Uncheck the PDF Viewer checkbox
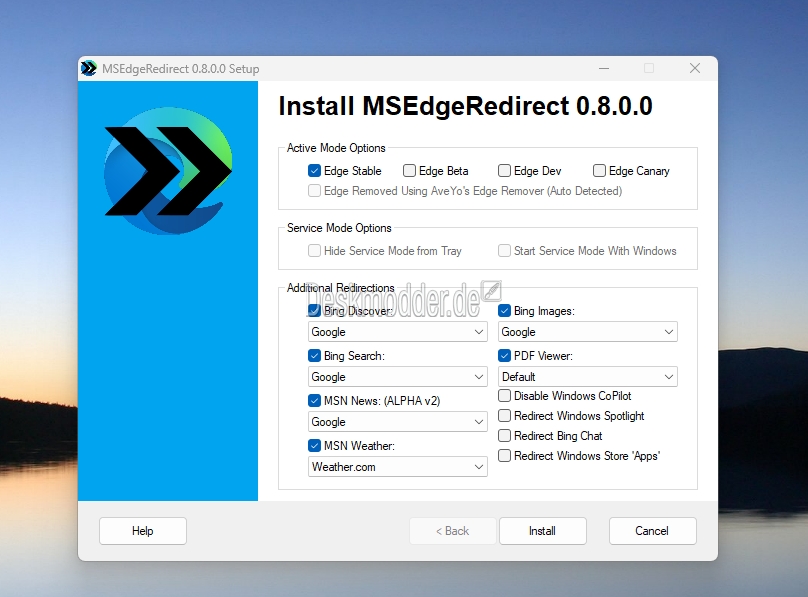The width and height of the screenshot is (808, 597). pyautogui.click(x=504, y=355)
